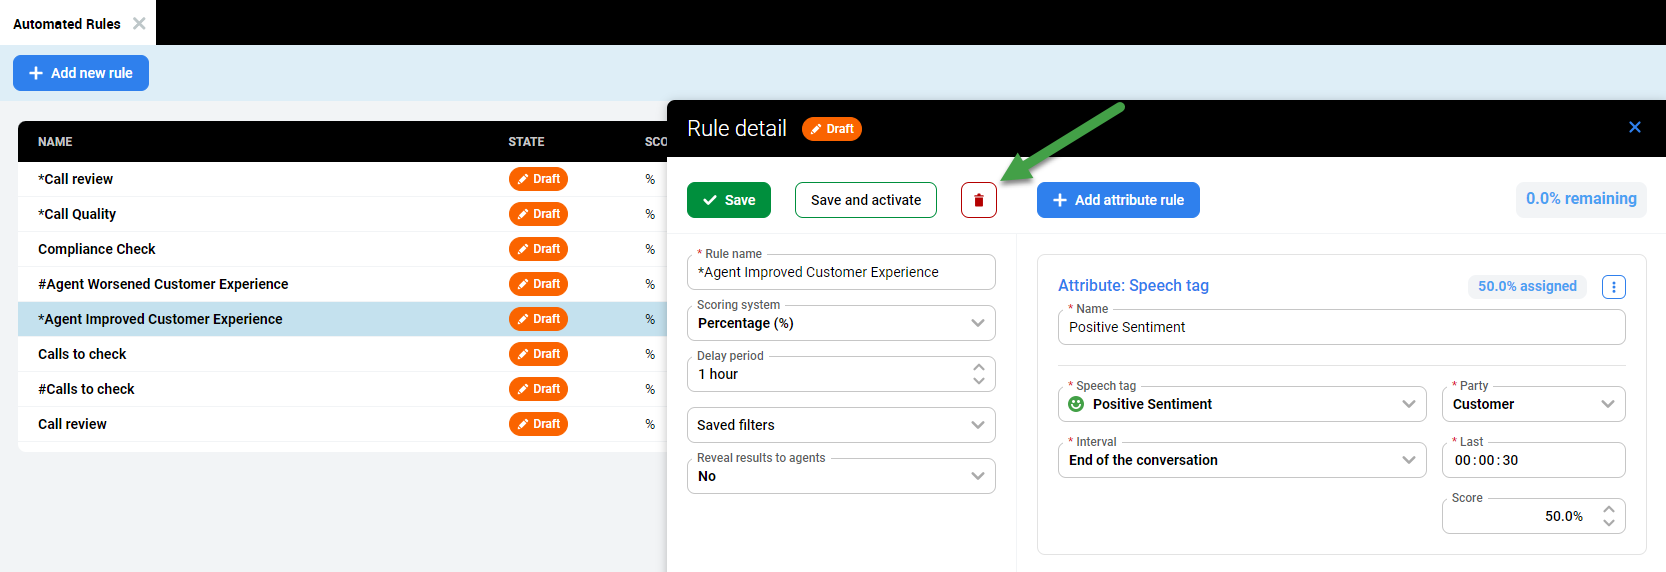The width and height of the screenshot is (1666, 572).
Task: Add a new attribute rule
Action: 1117,200
